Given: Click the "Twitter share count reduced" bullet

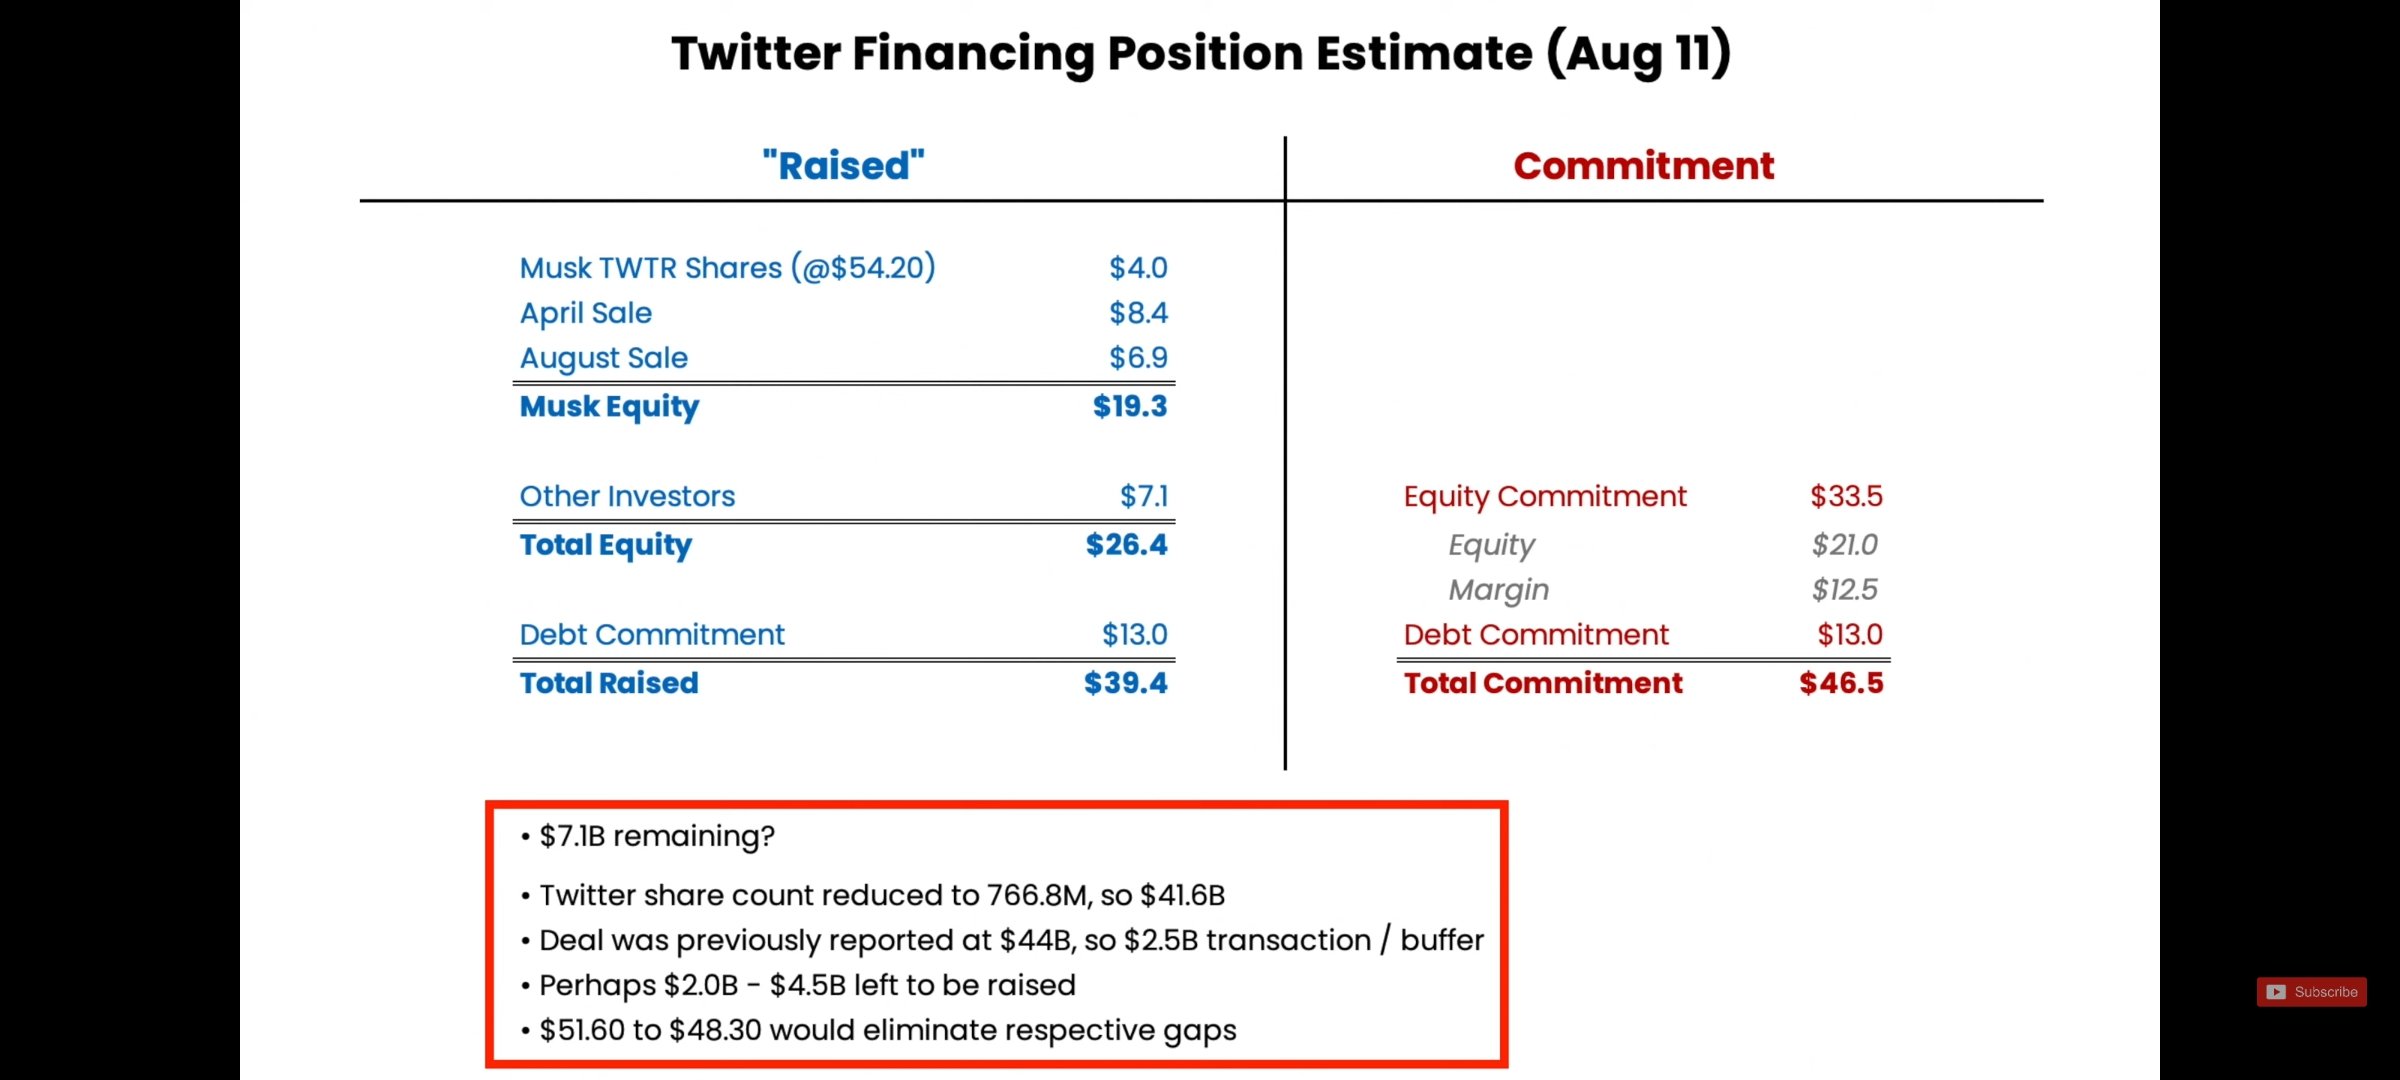Looking at the screenshot, I should point(881,895).
